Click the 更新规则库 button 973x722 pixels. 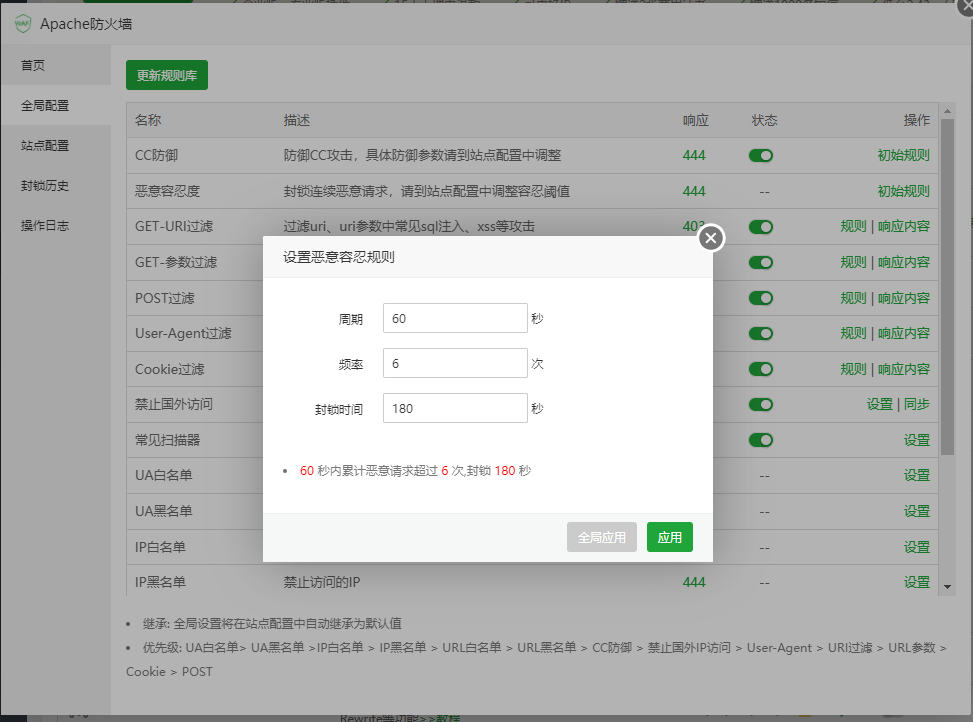(x=167, y=75)
